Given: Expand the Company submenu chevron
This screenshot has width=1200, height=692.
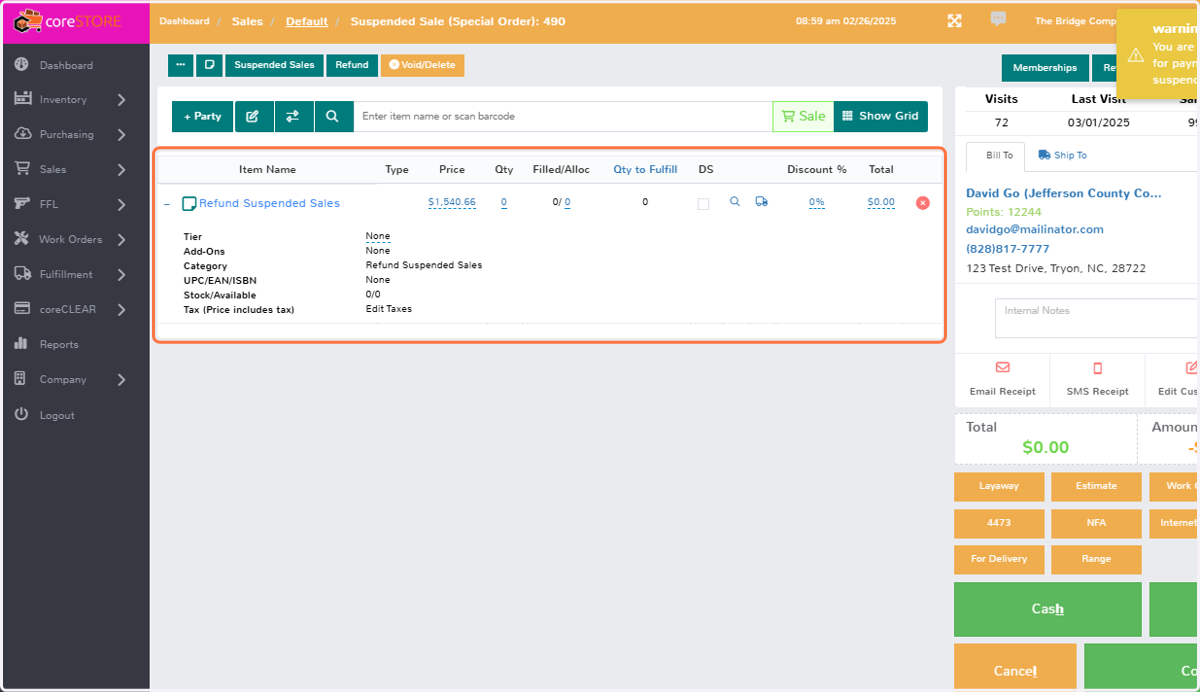Looking at the screenshot, I should point(121,380).
